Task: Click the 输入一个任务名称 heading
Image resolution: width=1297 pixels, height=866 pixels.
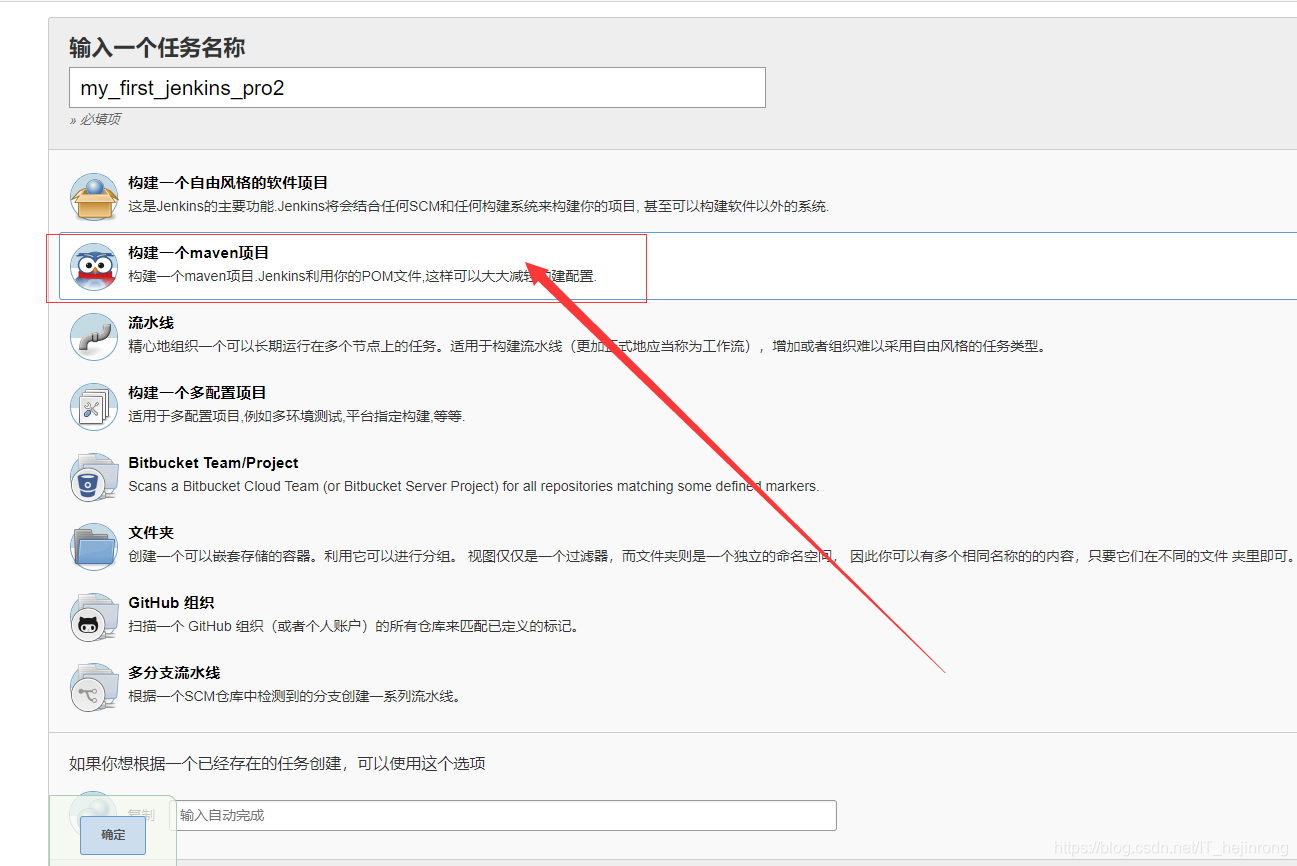Action: tap(157, 48)
